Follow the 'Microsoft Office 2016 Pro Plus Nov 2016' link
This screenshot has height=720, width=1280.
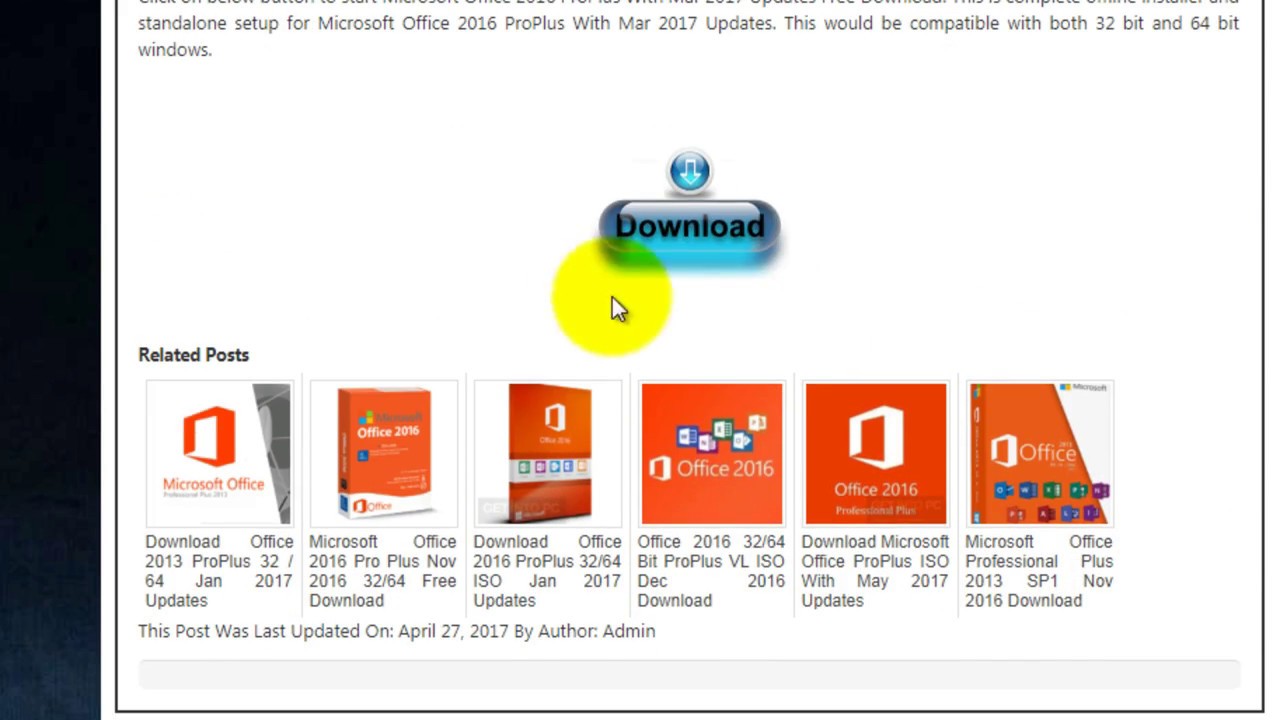click(383, 571)
